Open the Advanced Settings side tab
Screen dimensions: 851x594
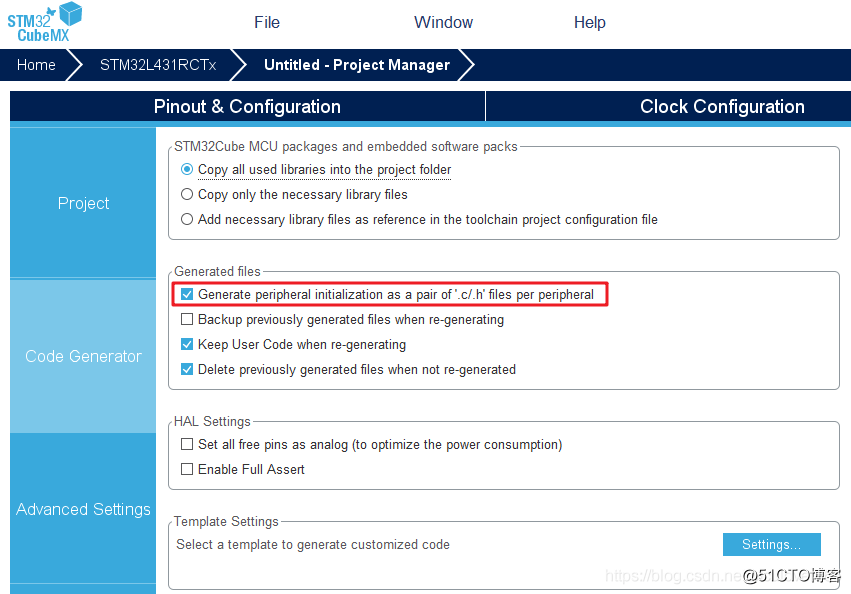pos(83,509)
